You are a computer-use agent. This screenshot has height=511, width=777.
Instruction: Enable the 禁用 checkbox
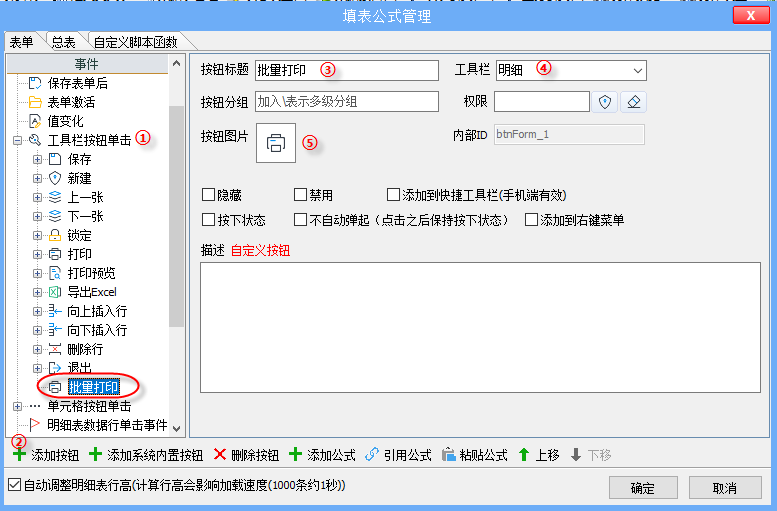pos(300,195)
